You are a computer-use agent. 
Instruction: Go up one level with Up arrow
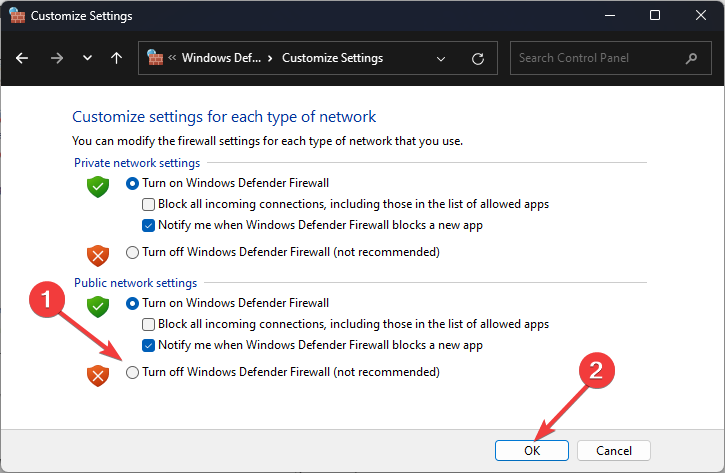point(117,58)
